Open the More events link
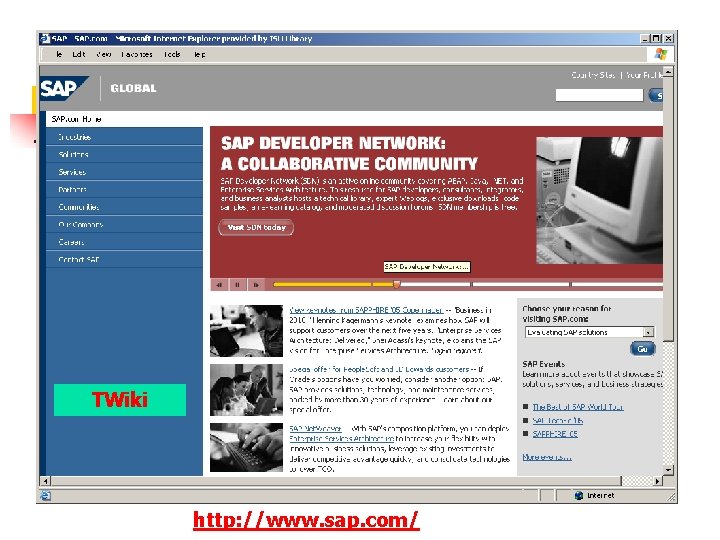This screenshot has width=720, height=540. tap(547, 457)
